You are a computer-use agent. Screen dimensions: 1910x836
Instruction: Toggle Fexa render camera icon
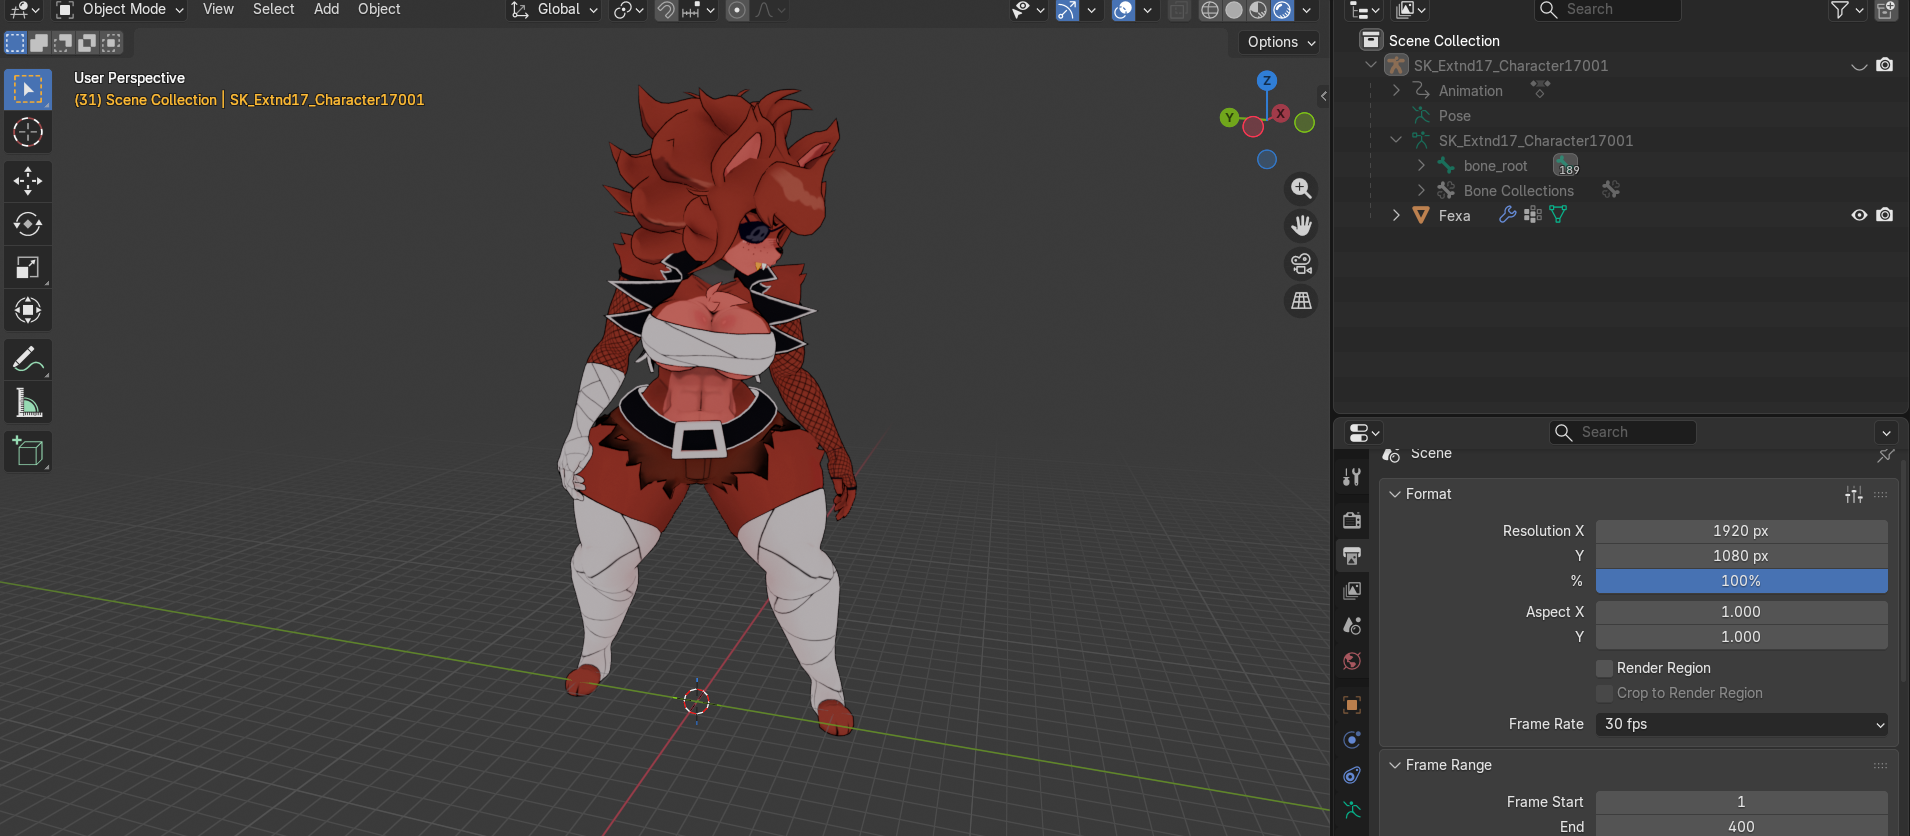coord(1884,215)
